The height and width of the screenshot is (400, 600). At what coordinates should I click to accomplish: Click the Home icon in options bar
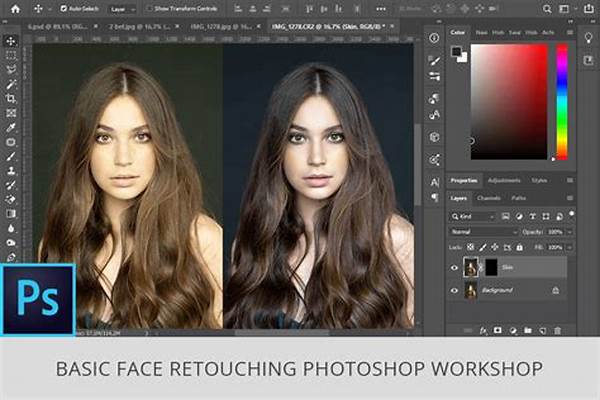coord(15,8)
